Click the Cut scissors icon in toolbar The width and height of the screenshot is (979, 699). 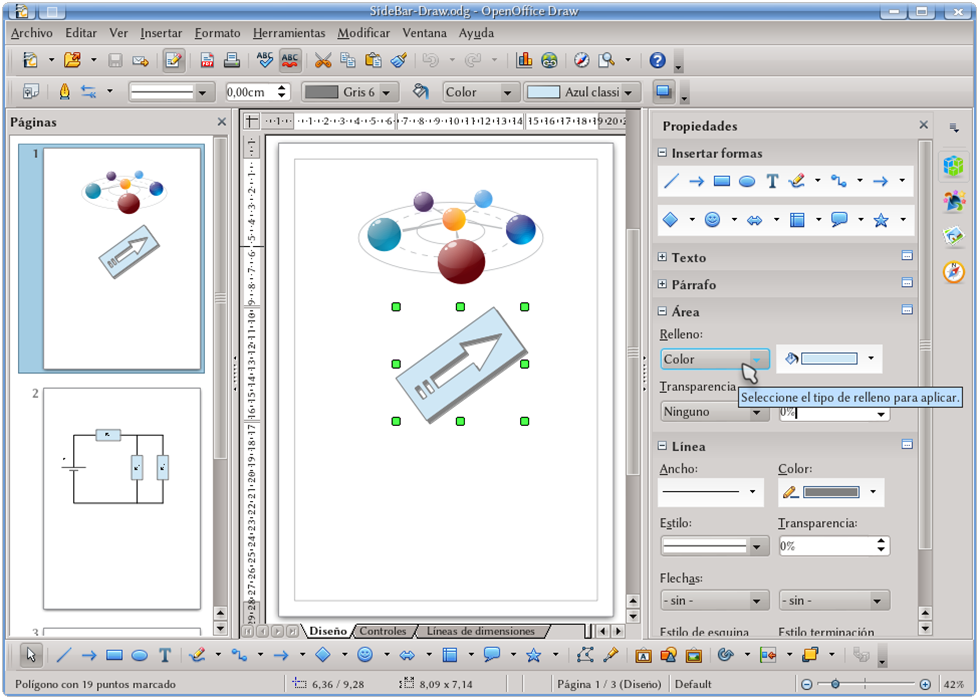point(323,60)
